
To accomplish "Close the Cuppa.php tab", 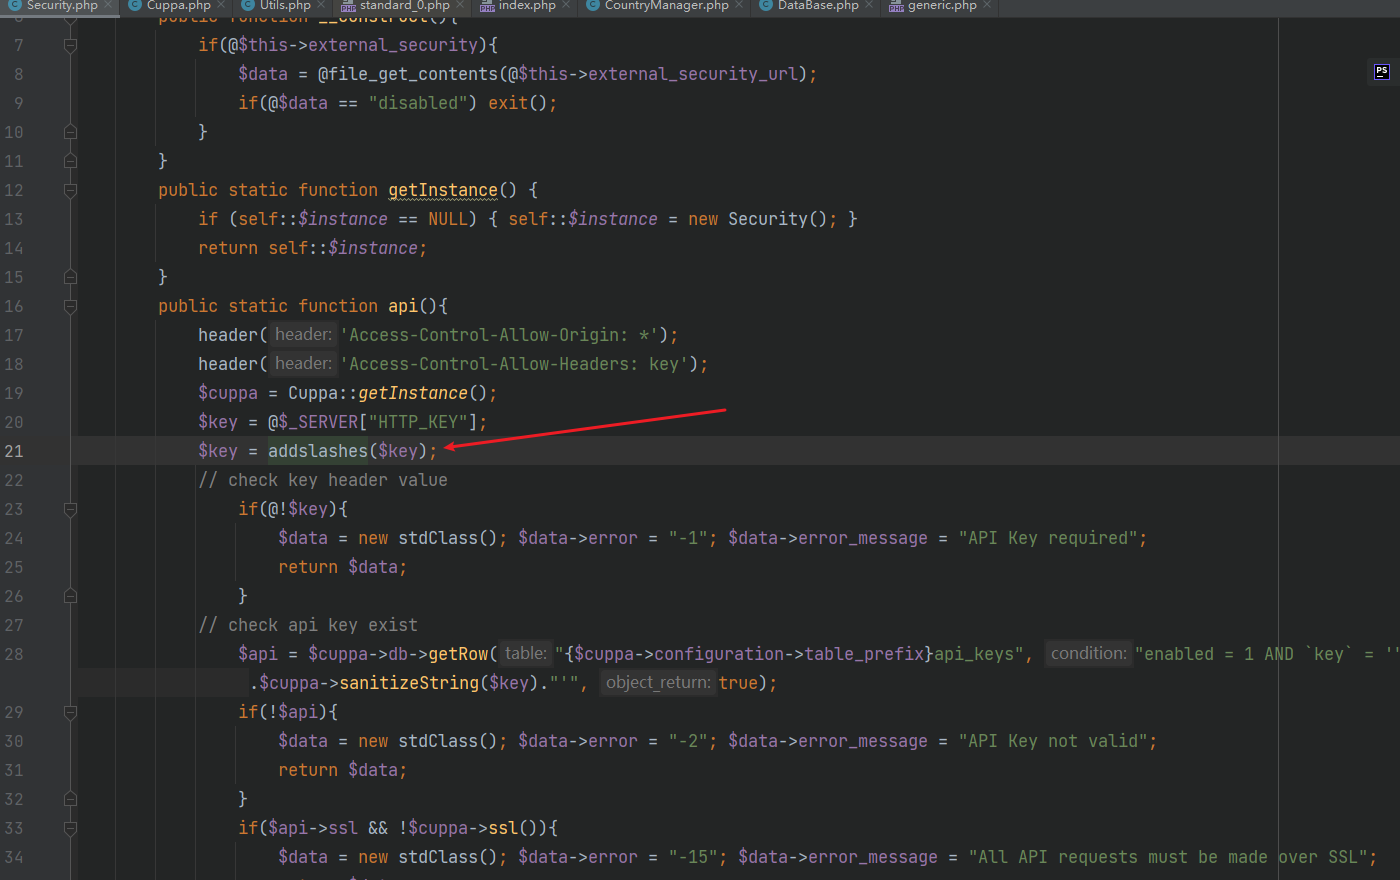I will tap(221, 6).
